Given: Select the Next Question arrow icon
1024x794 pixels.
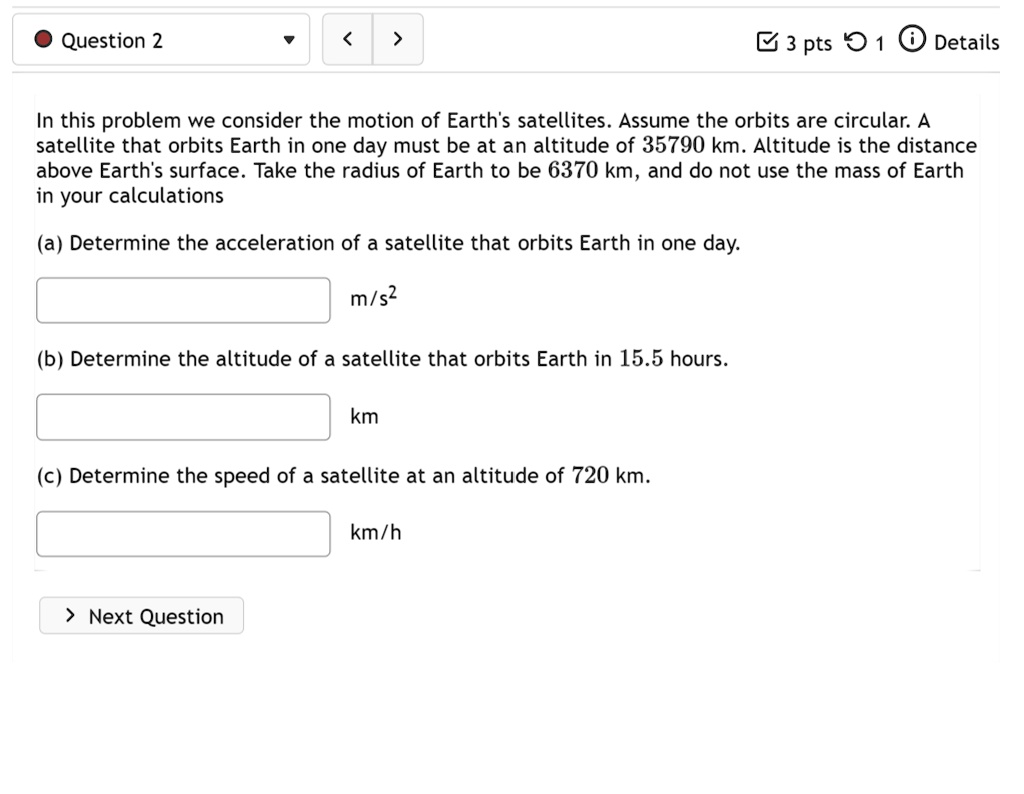Looking at the screenshot, I should point(71,616).
